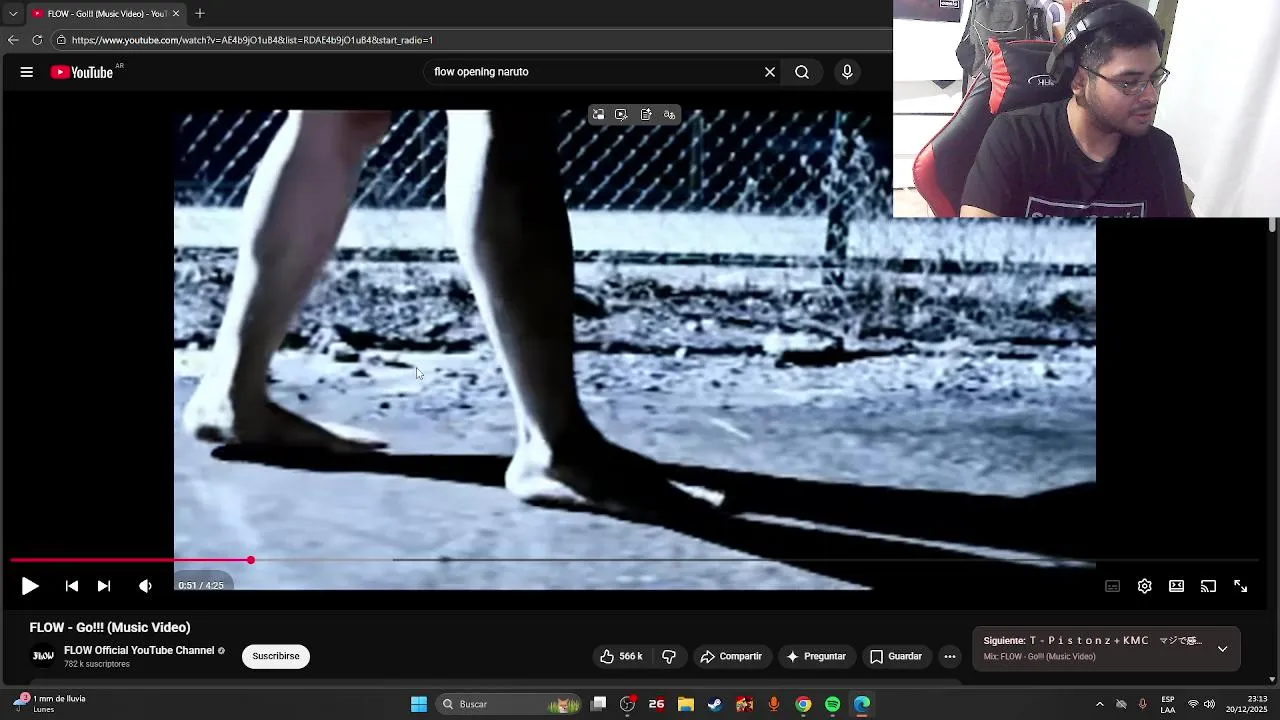1280x720 pixels.
Task: Run search with the magnifier button
Action: point(802,72)
